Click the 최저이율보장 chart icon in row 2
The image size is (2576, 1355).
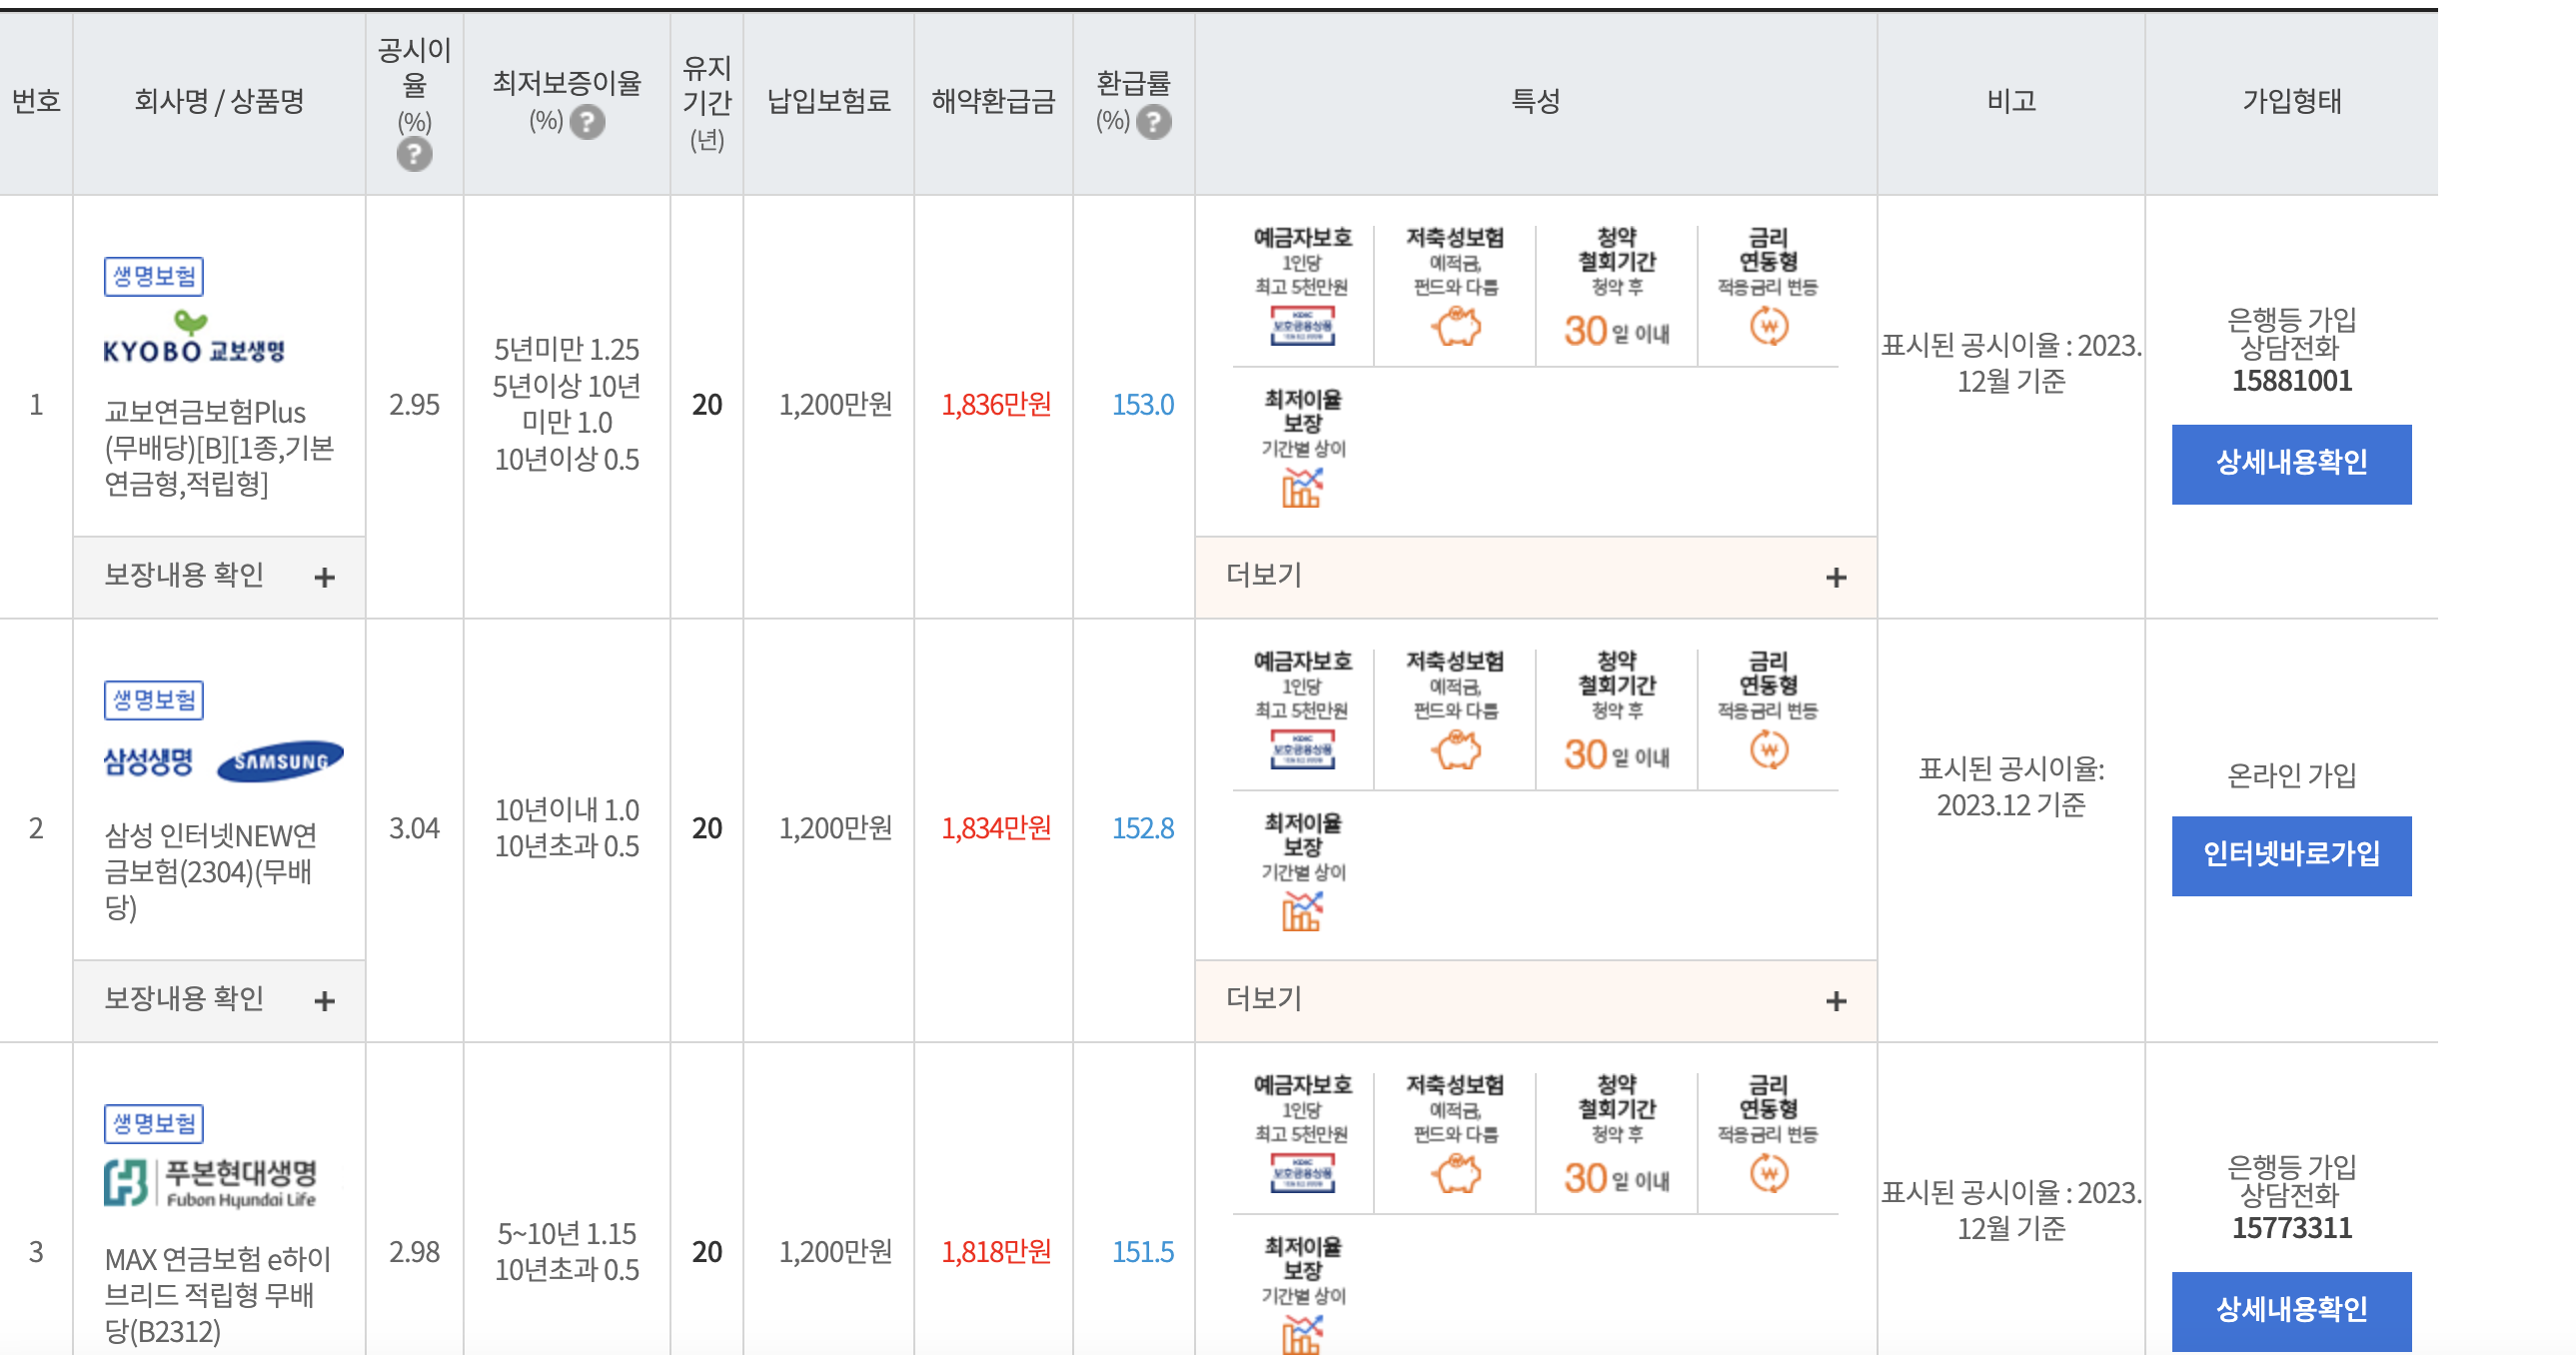tap(1302, 912)
